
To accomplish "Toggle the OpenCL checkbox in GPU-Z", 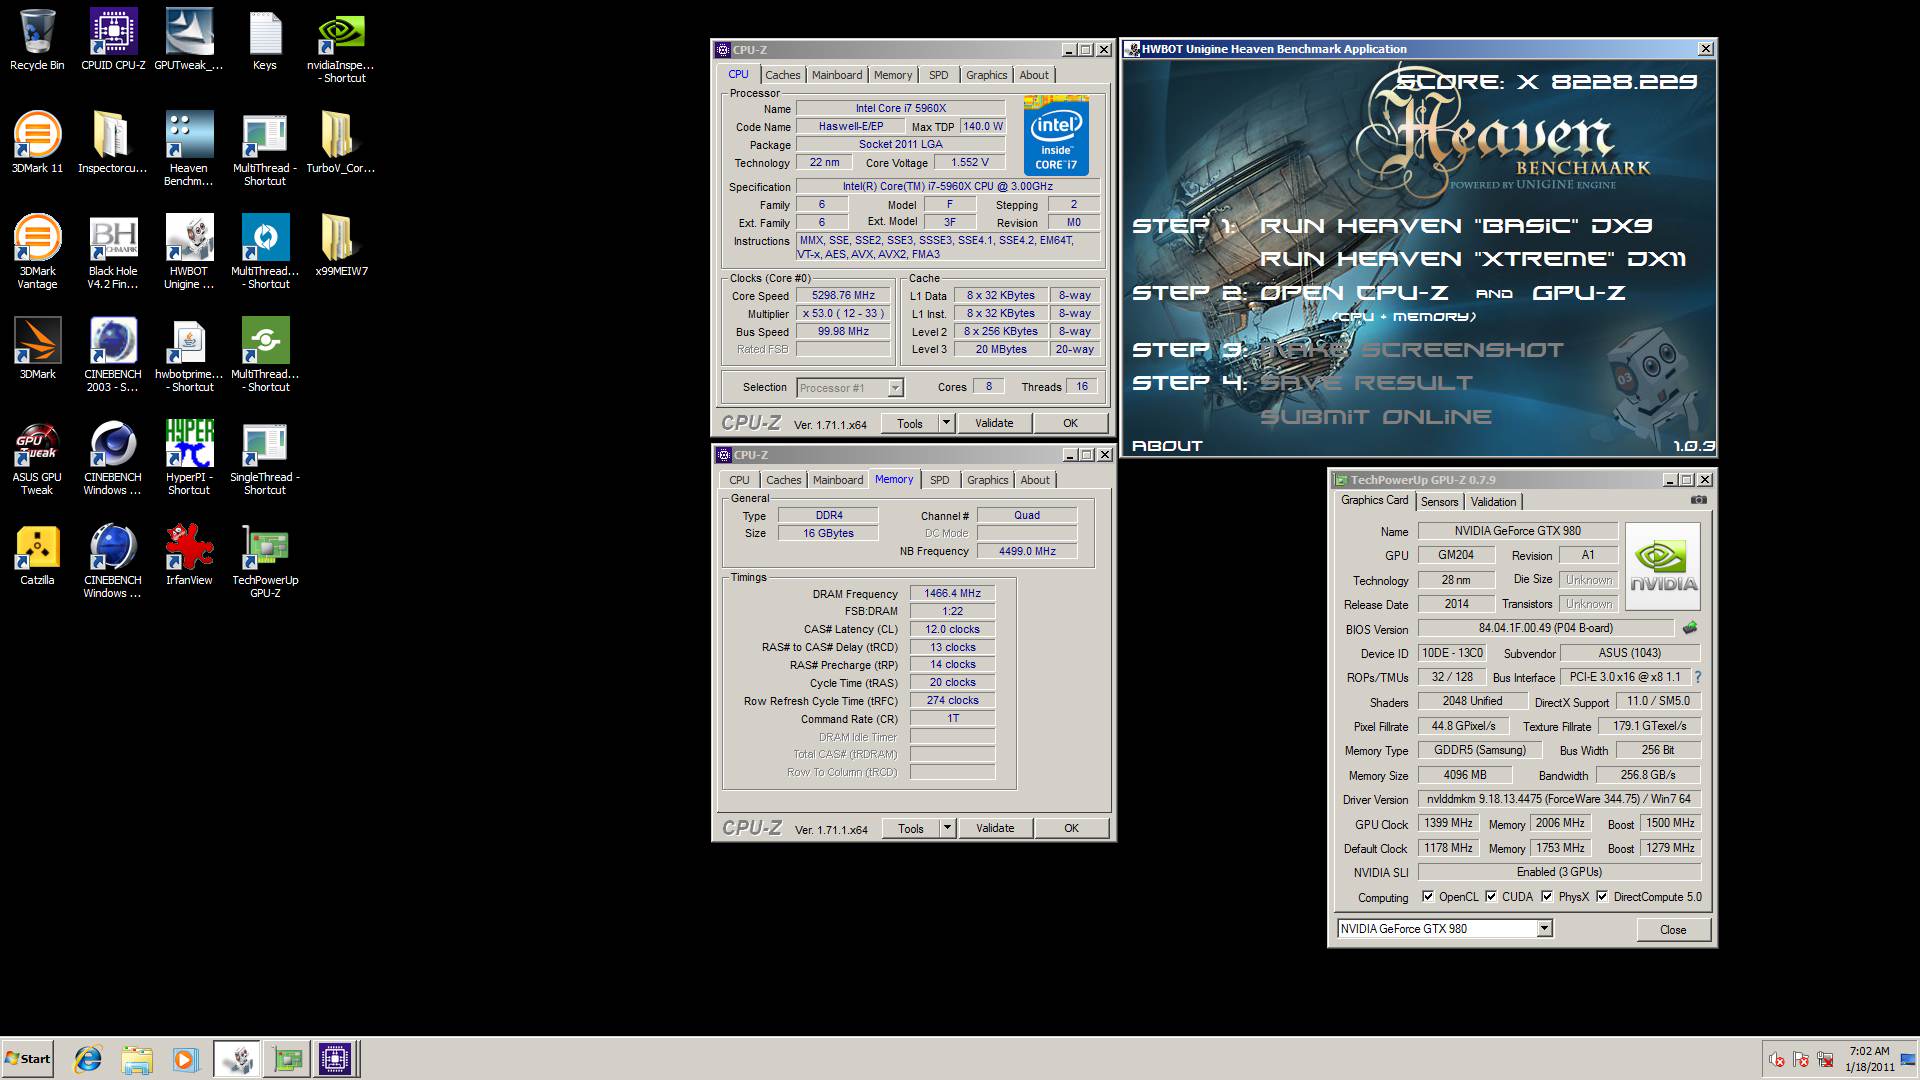I will point(1427,896).
